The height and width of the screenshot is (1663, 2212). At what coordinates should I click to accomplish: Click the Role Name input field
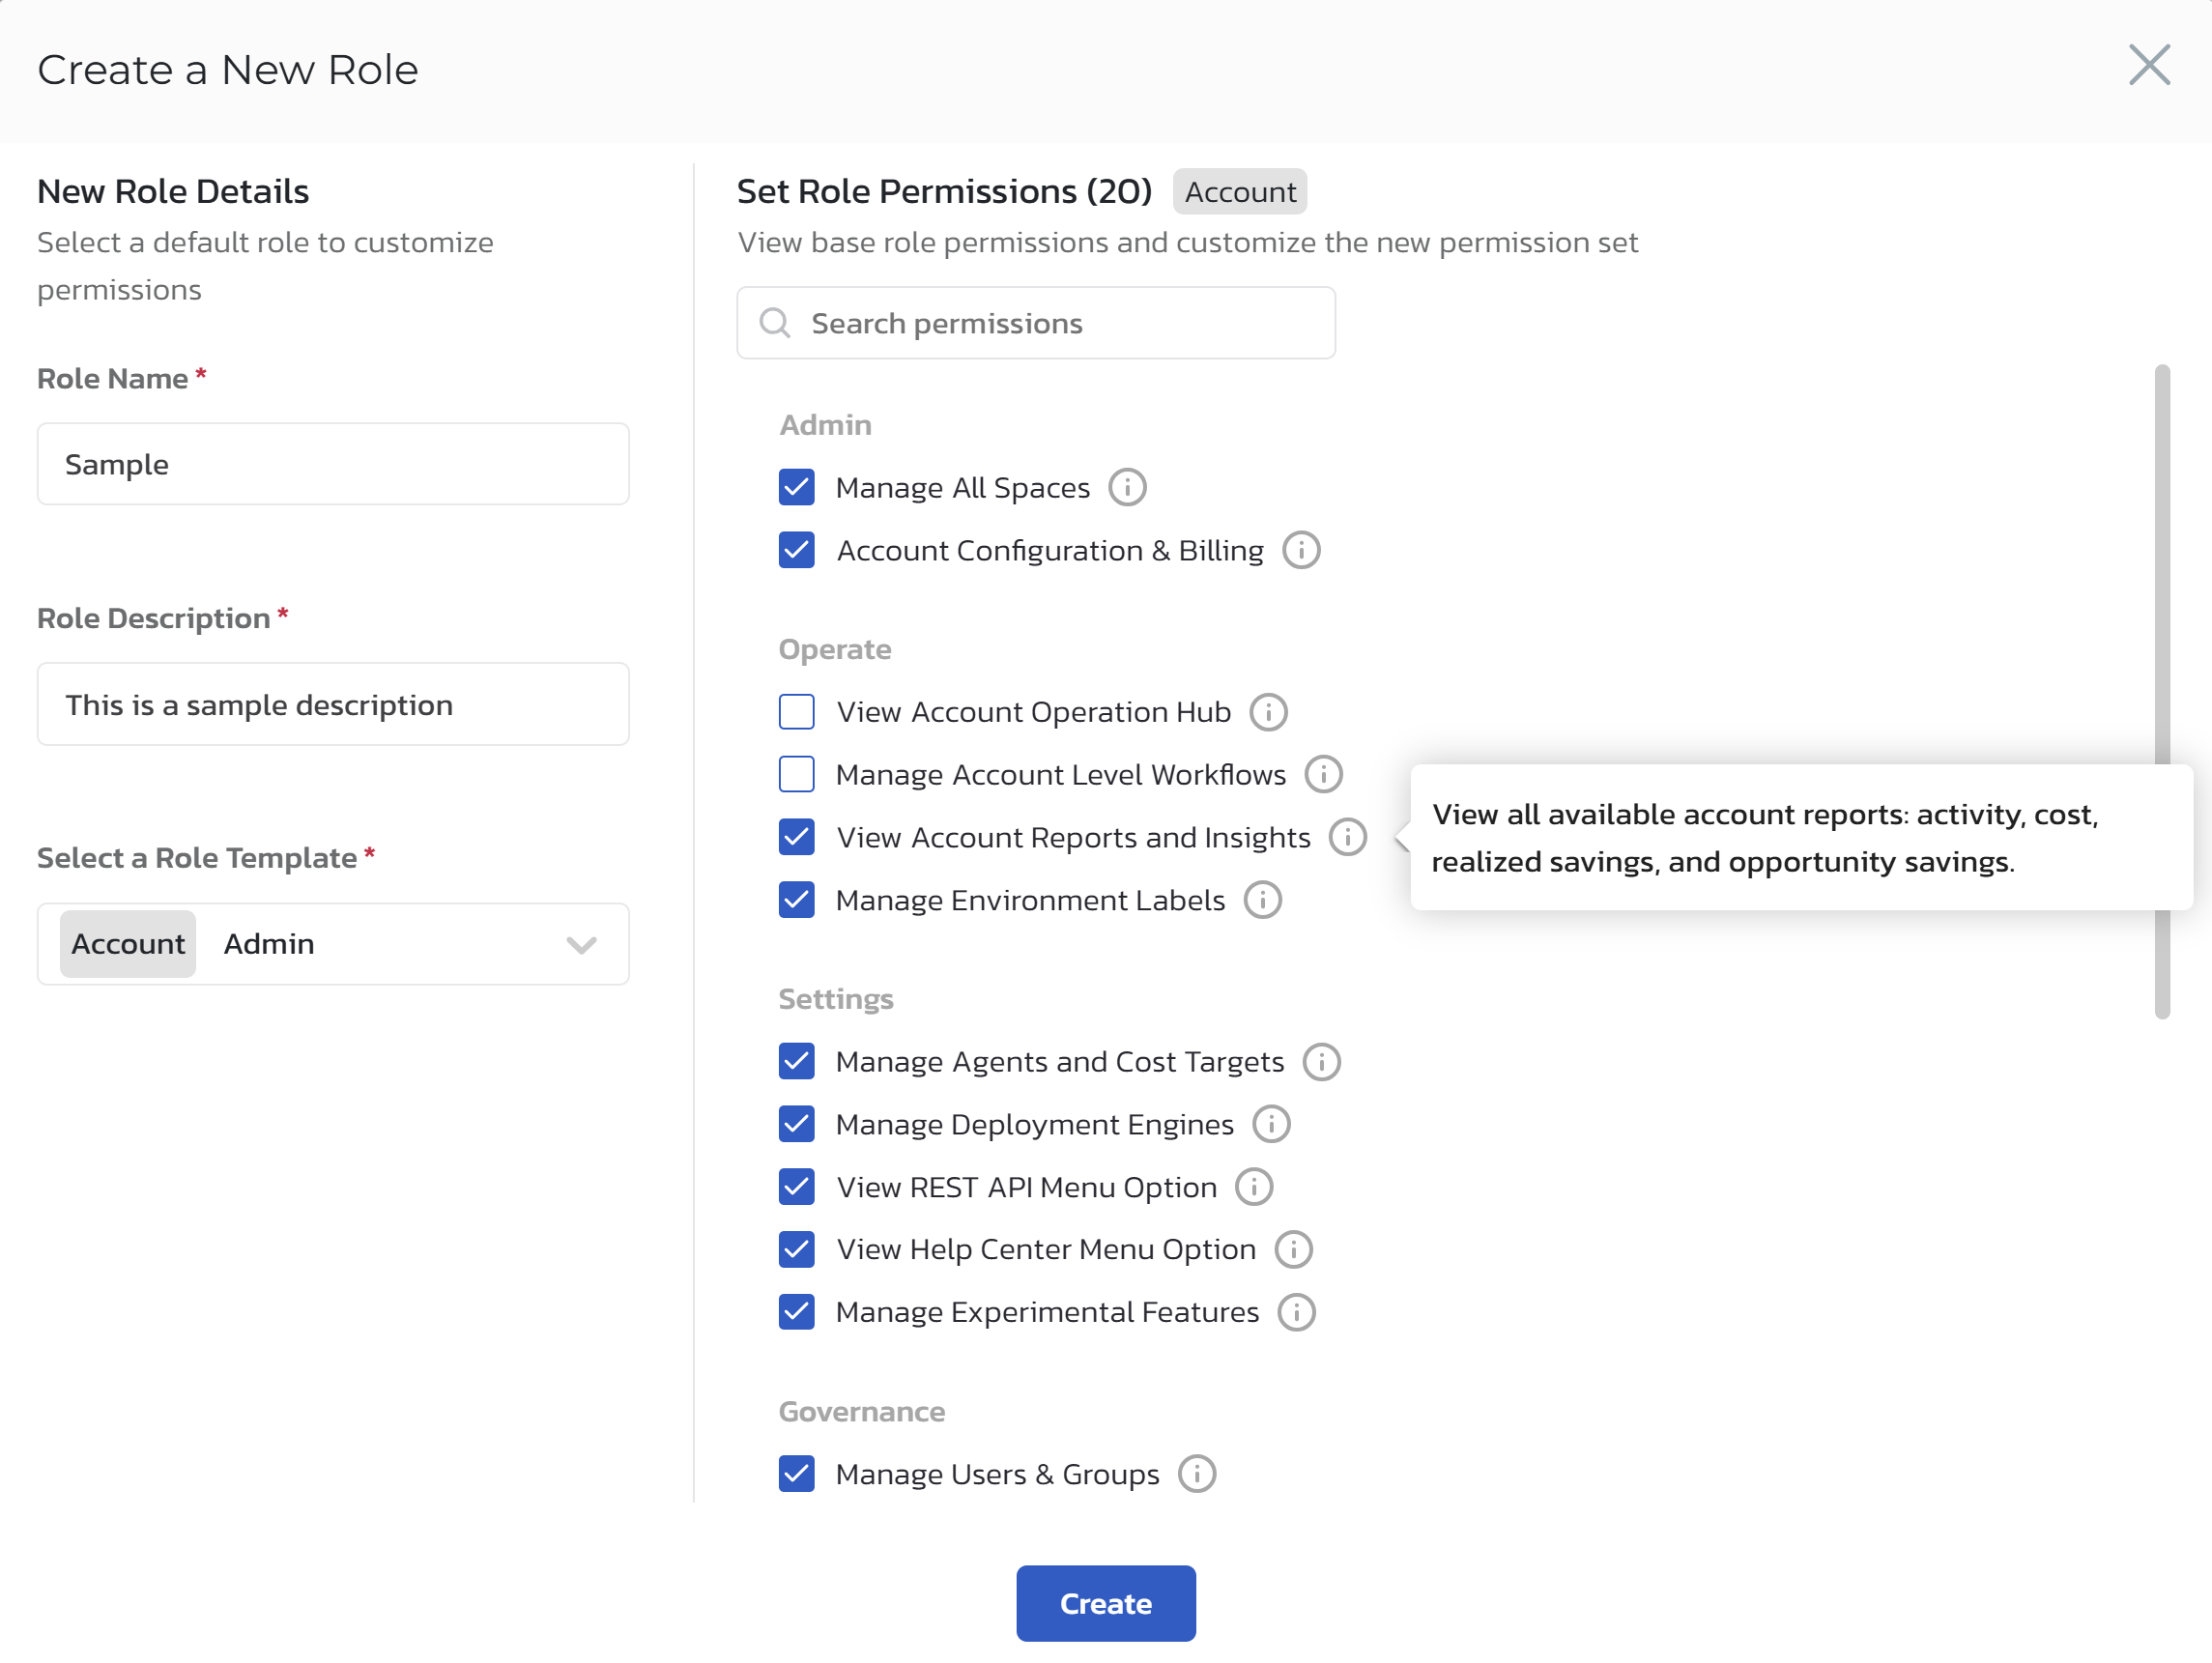[x=333, y=465]
